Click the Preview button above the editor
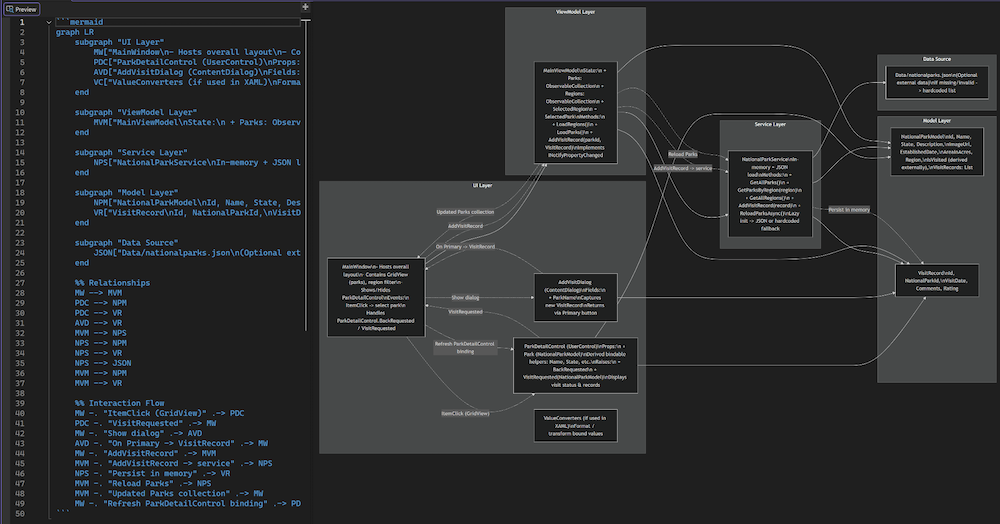Screen dimensions: 1000x524 [x=22, y=9]
